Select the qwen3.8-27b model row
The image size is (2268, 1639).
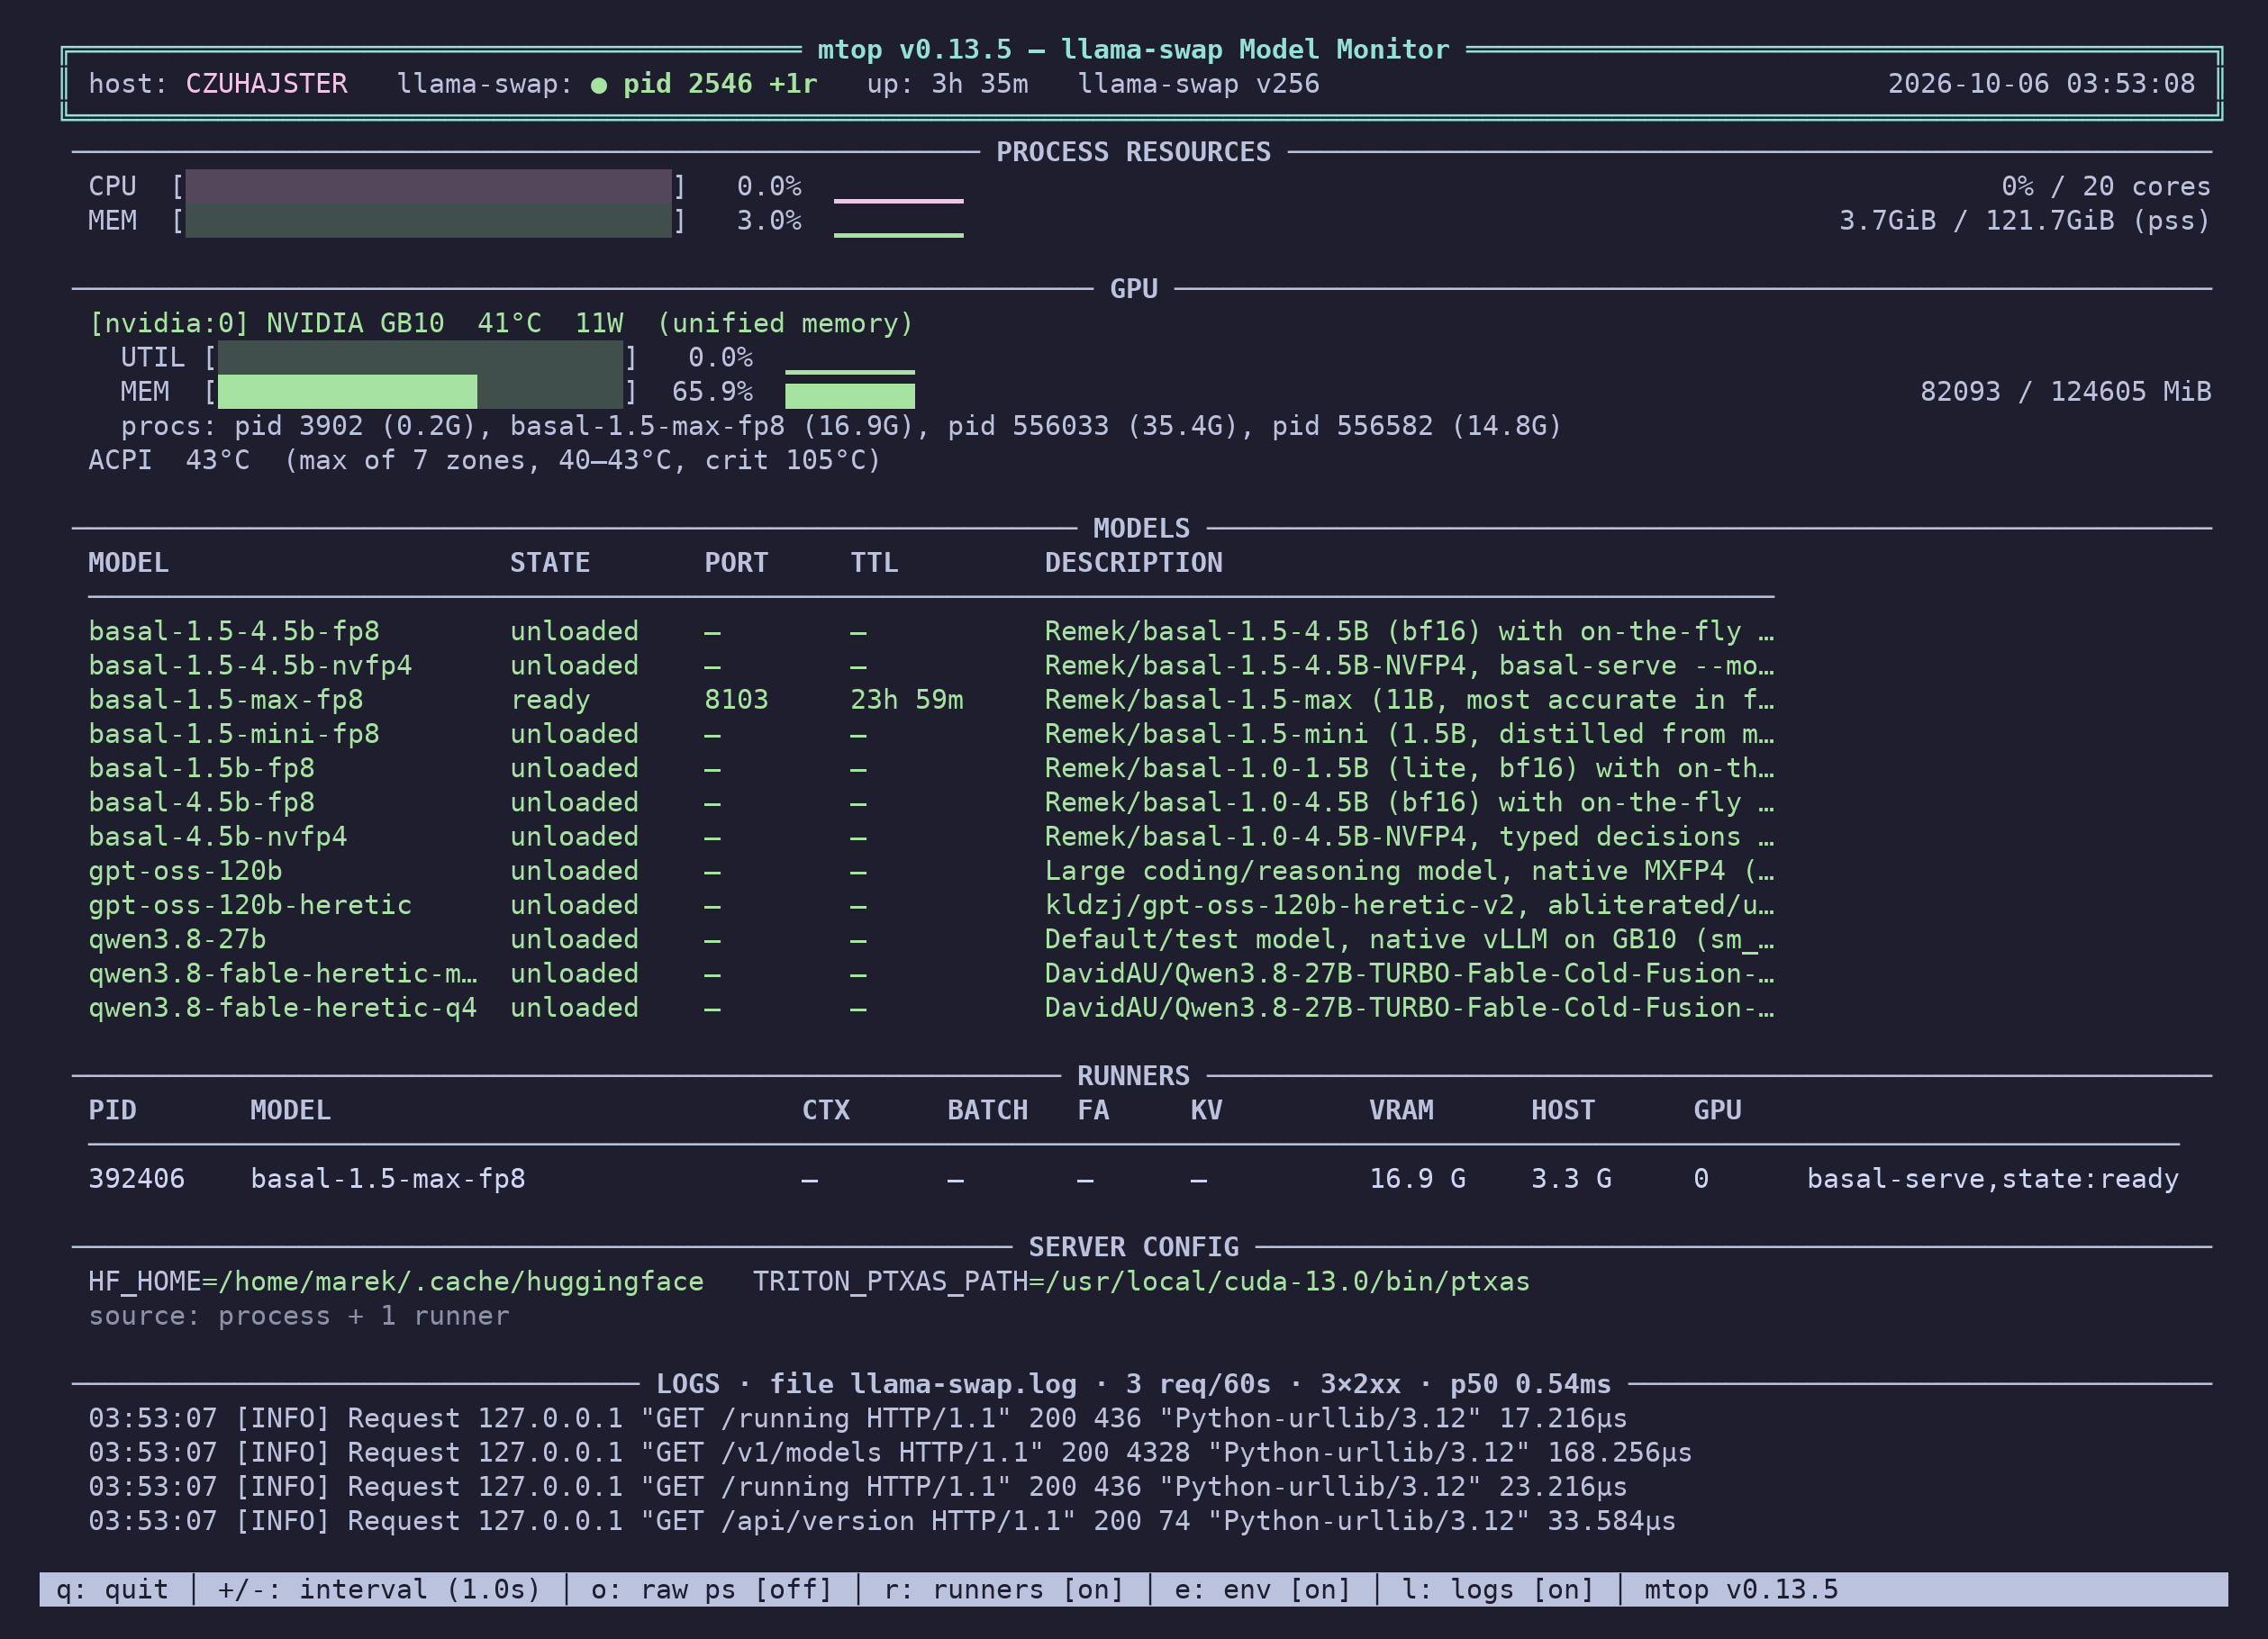[x=931, y=940]
